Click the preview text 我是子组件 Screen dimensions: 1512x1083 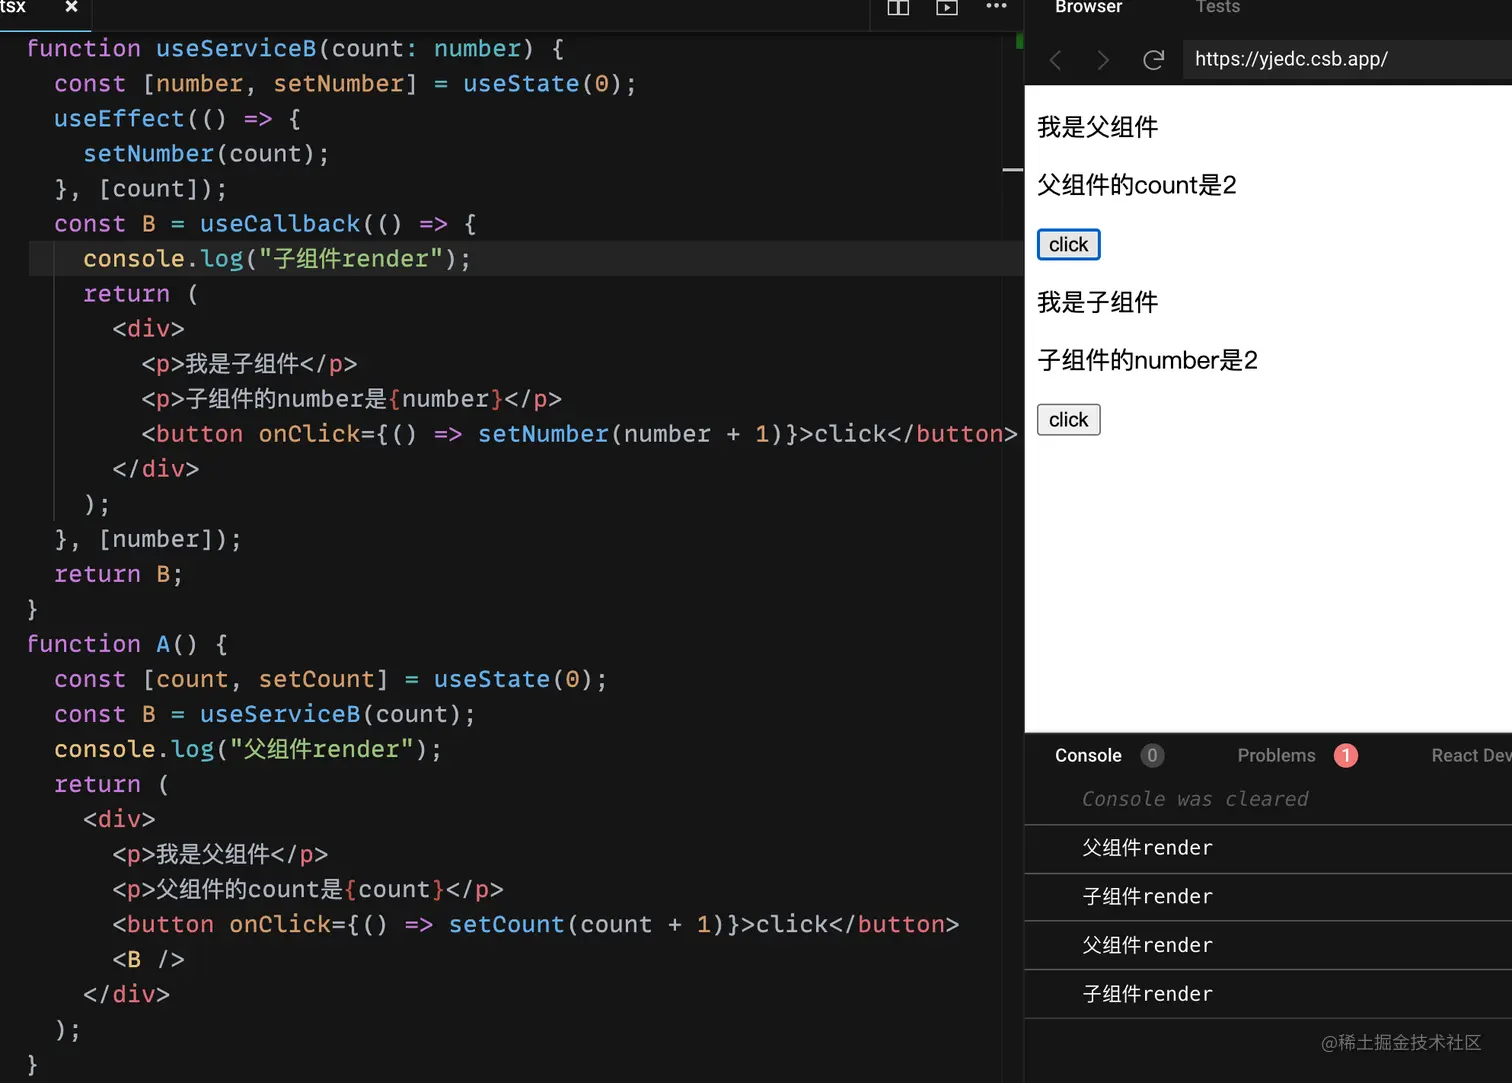1097,302
